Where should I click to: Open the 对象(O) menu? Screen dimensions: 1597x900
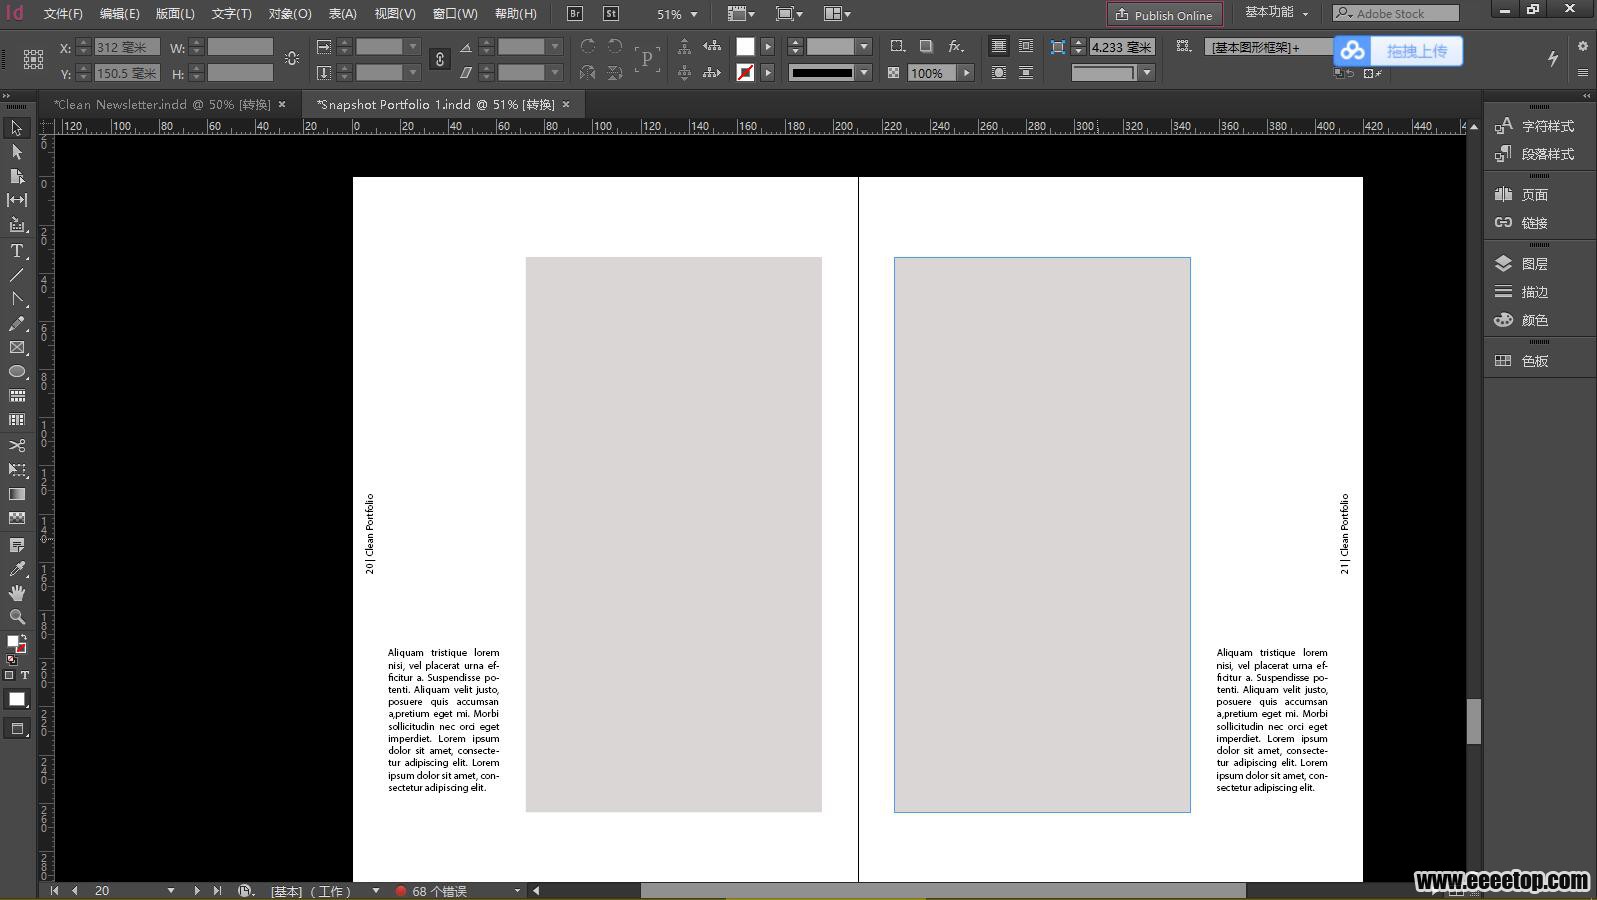290,14
